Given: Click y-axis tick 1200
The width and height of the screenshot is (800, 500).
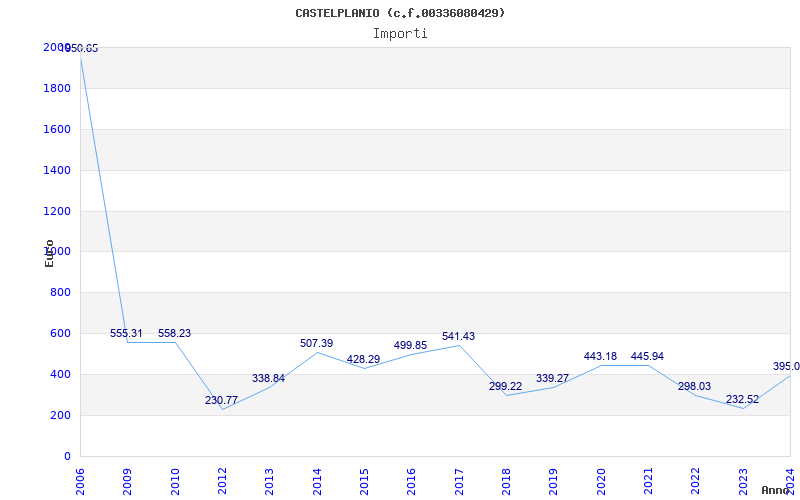Looking at the screenshot, I should 57,211.
